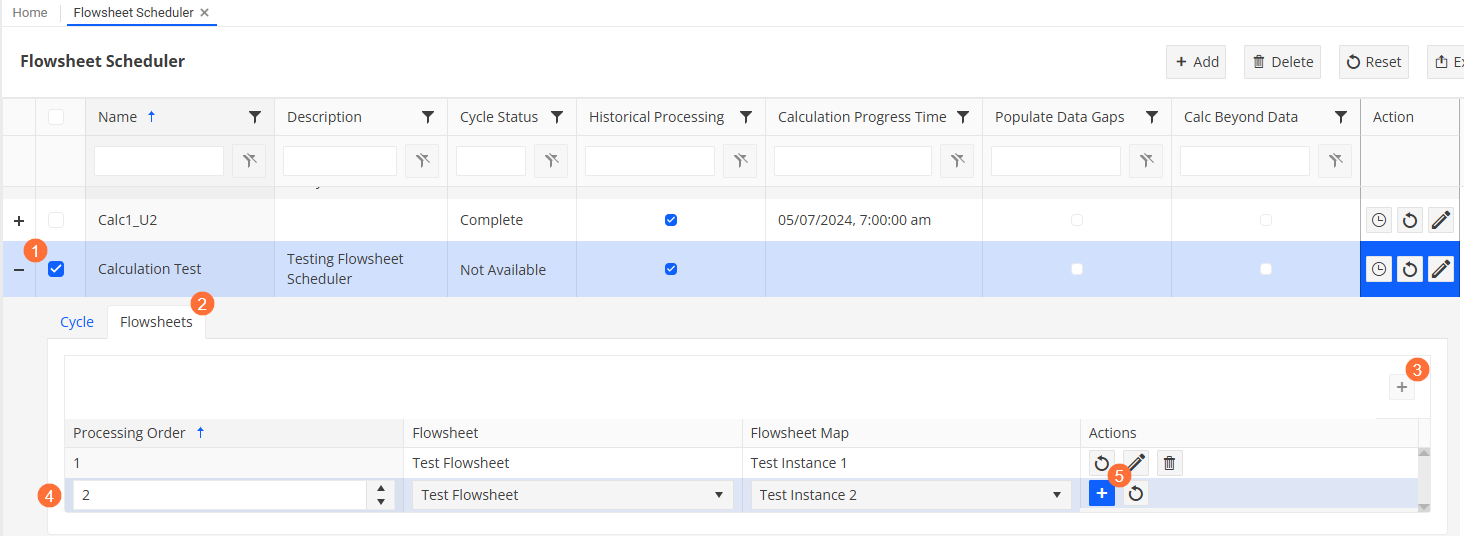
Task: Clear the Calculation Progress Time filter
Action: 957,161
